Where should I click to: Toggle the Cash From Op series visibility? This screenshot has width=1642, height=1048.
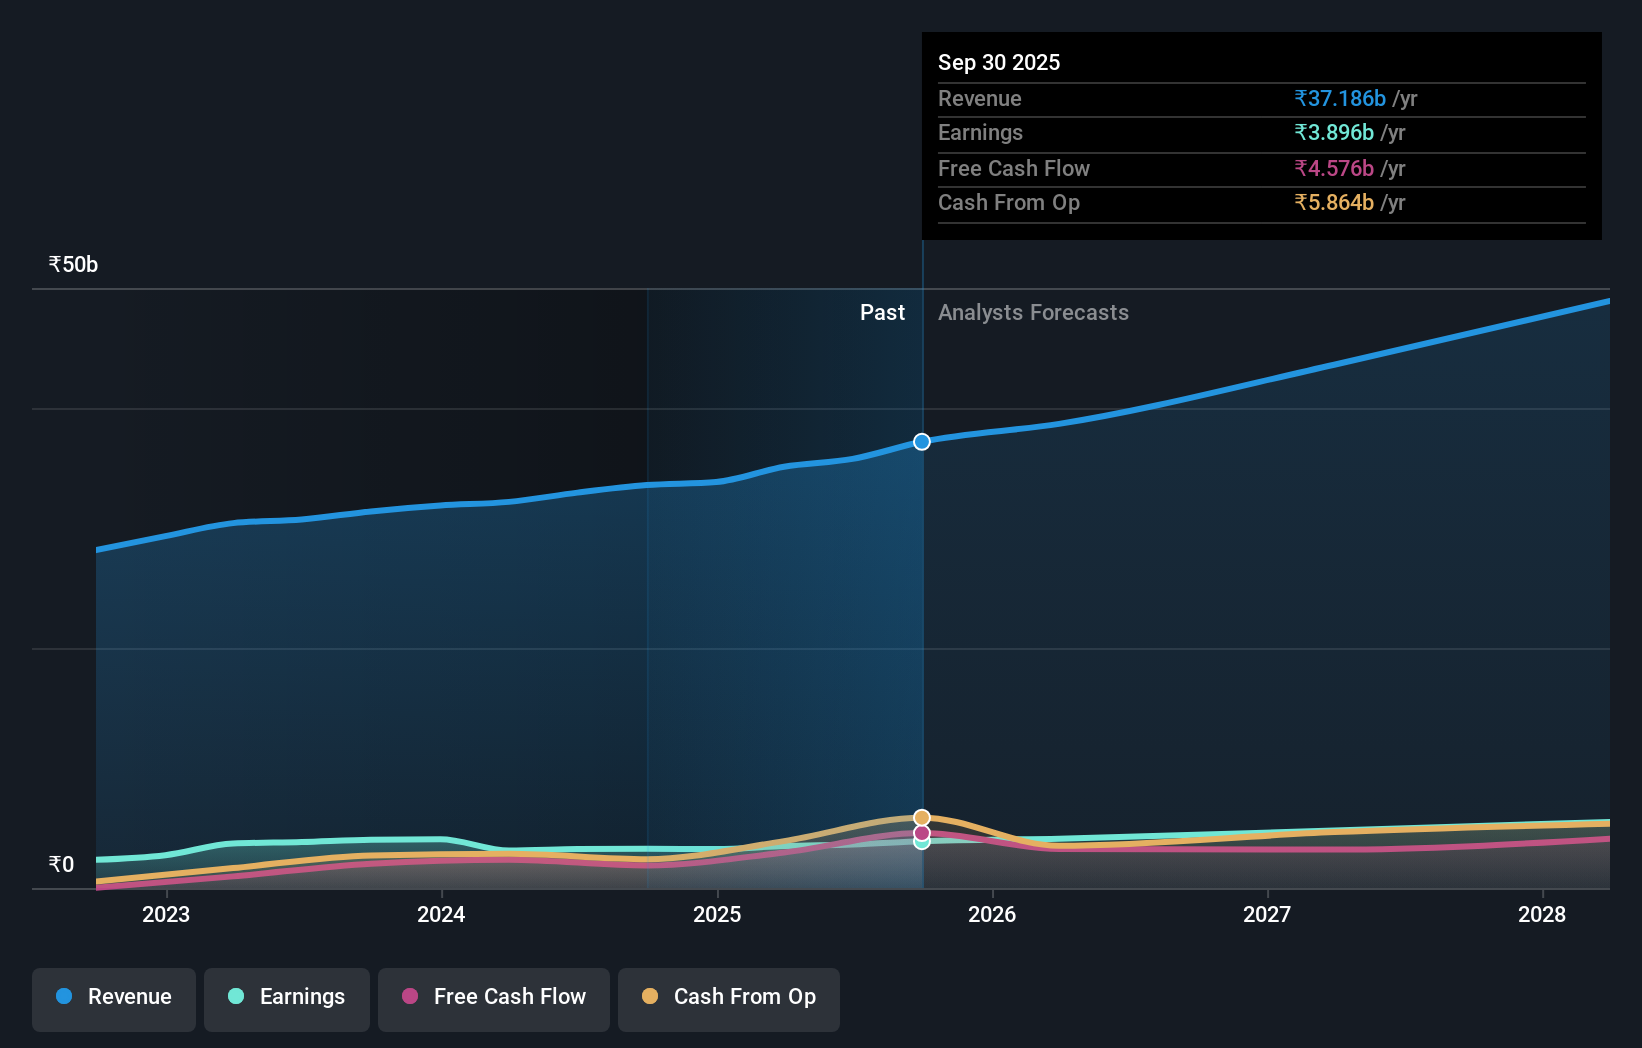pyautogui.click(x=728, y=999)
